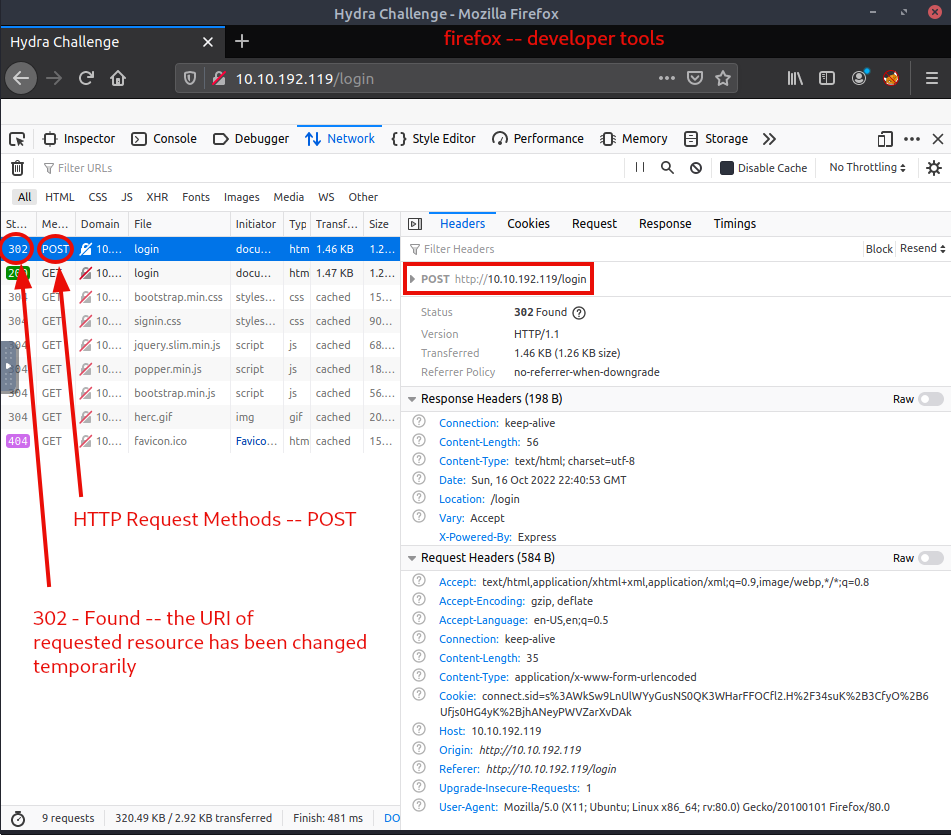Screen dimensions: 951x835
Task: Click the Resend button
Action: (x=919, y=248)
